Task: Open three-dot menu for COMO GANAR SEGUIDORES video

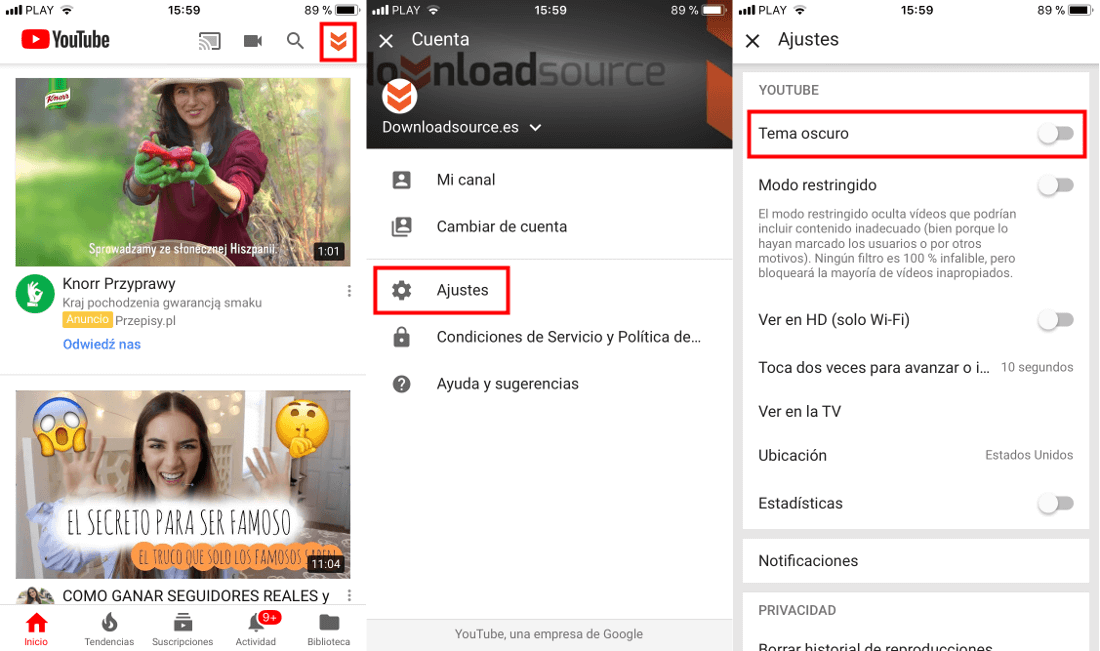Action: coord(349,596)
